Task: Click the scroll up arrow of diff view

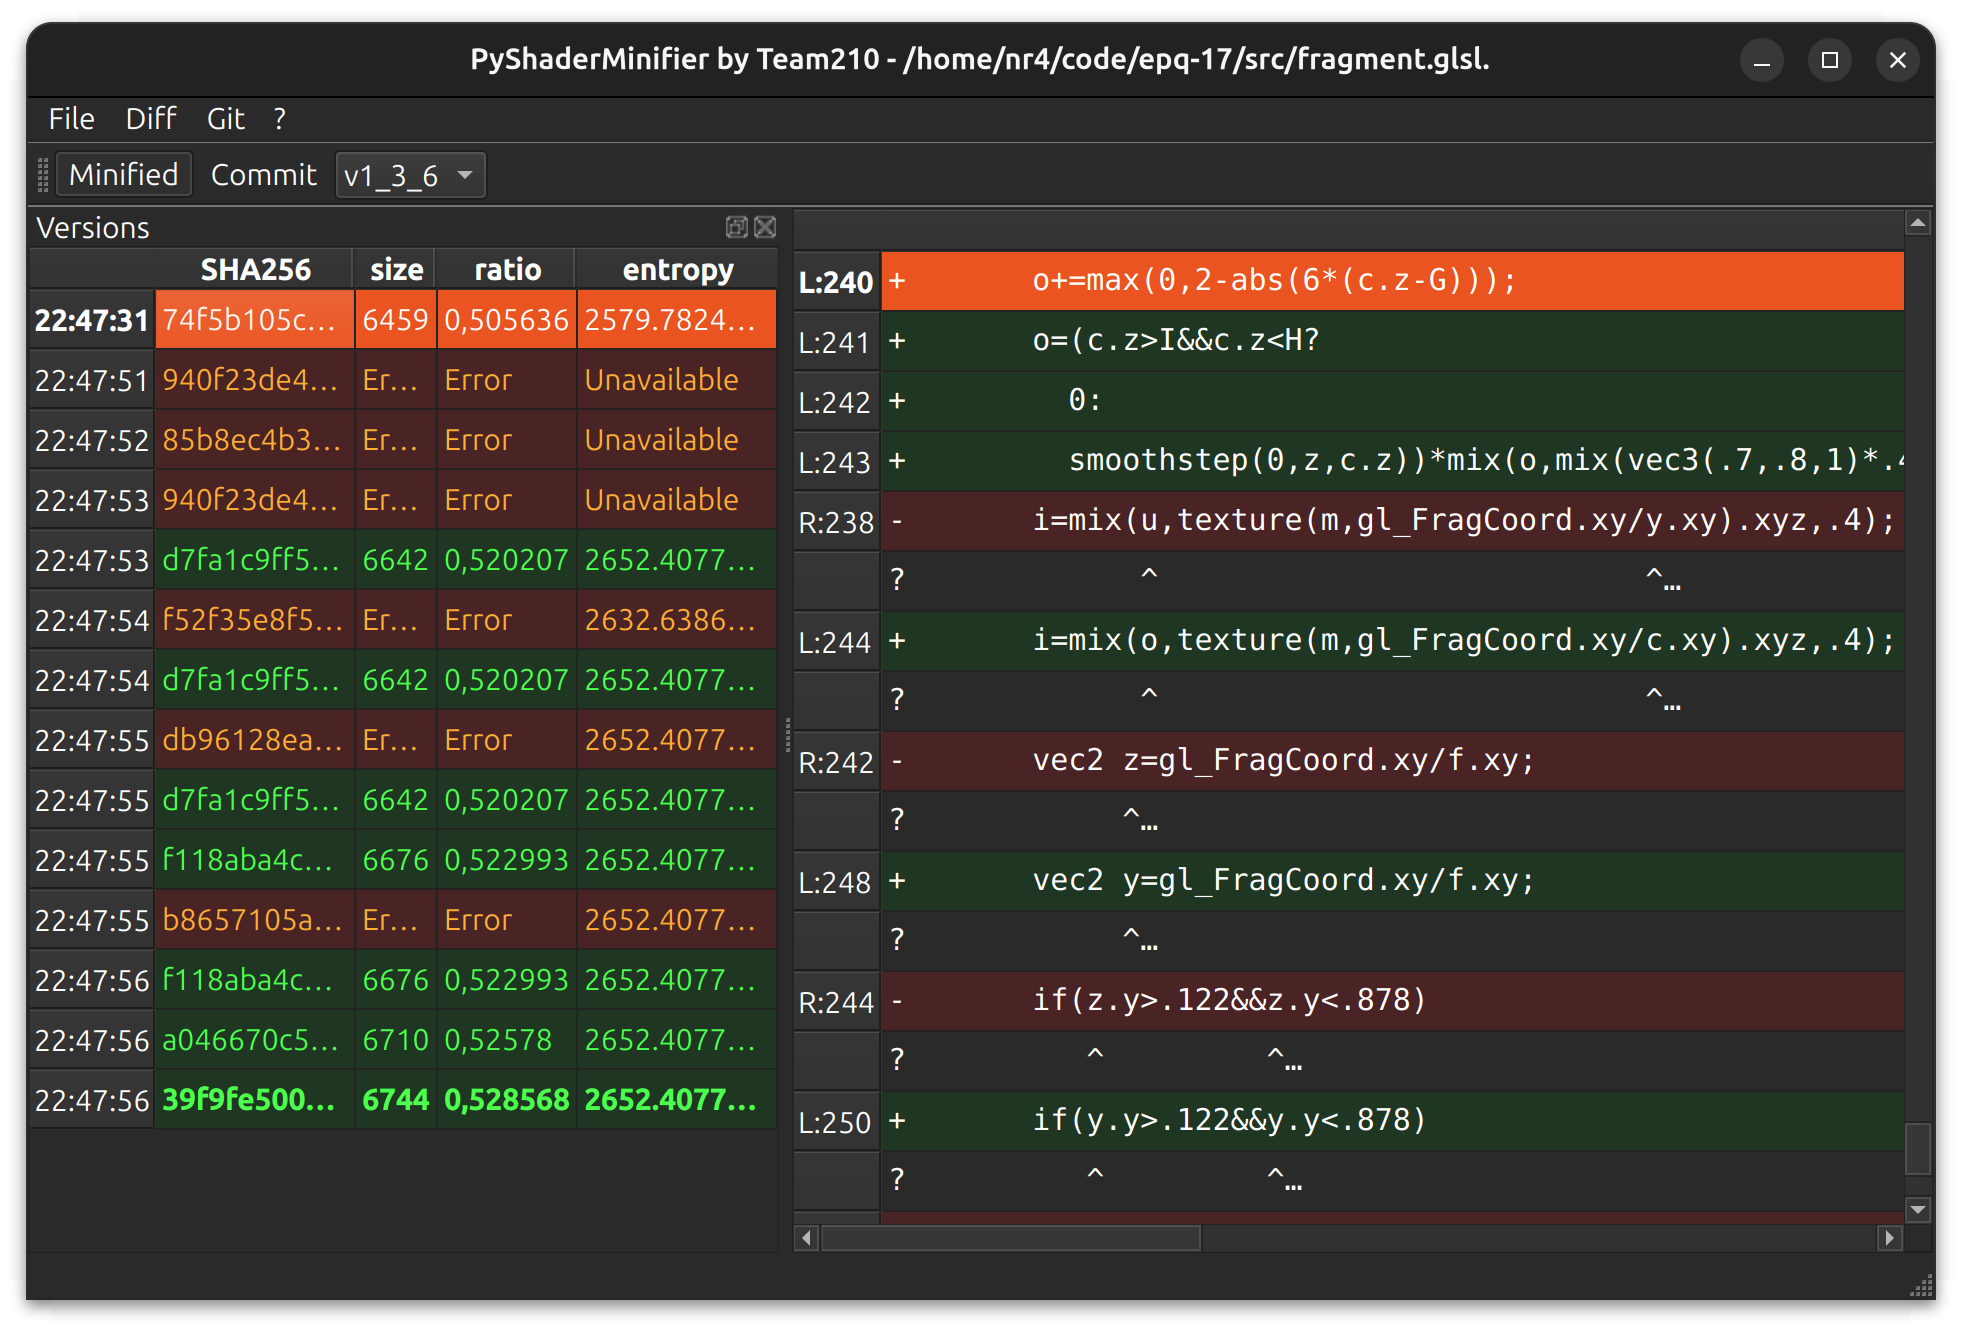Action: 1917,224
